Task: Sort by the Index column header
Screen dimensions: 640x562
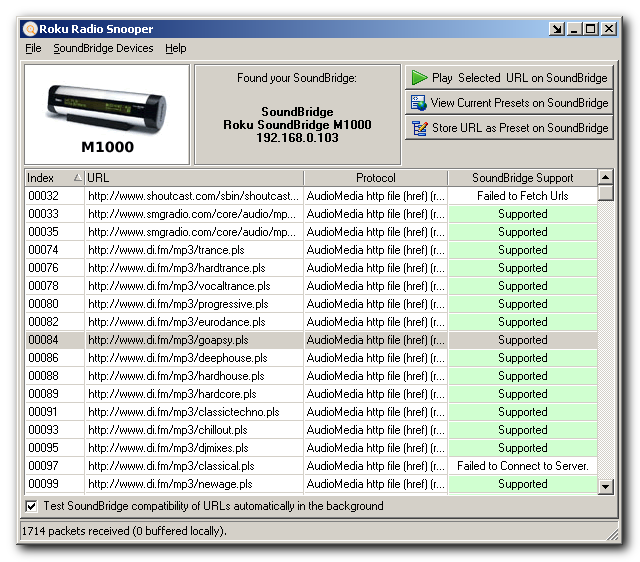Action: (54, 178)
